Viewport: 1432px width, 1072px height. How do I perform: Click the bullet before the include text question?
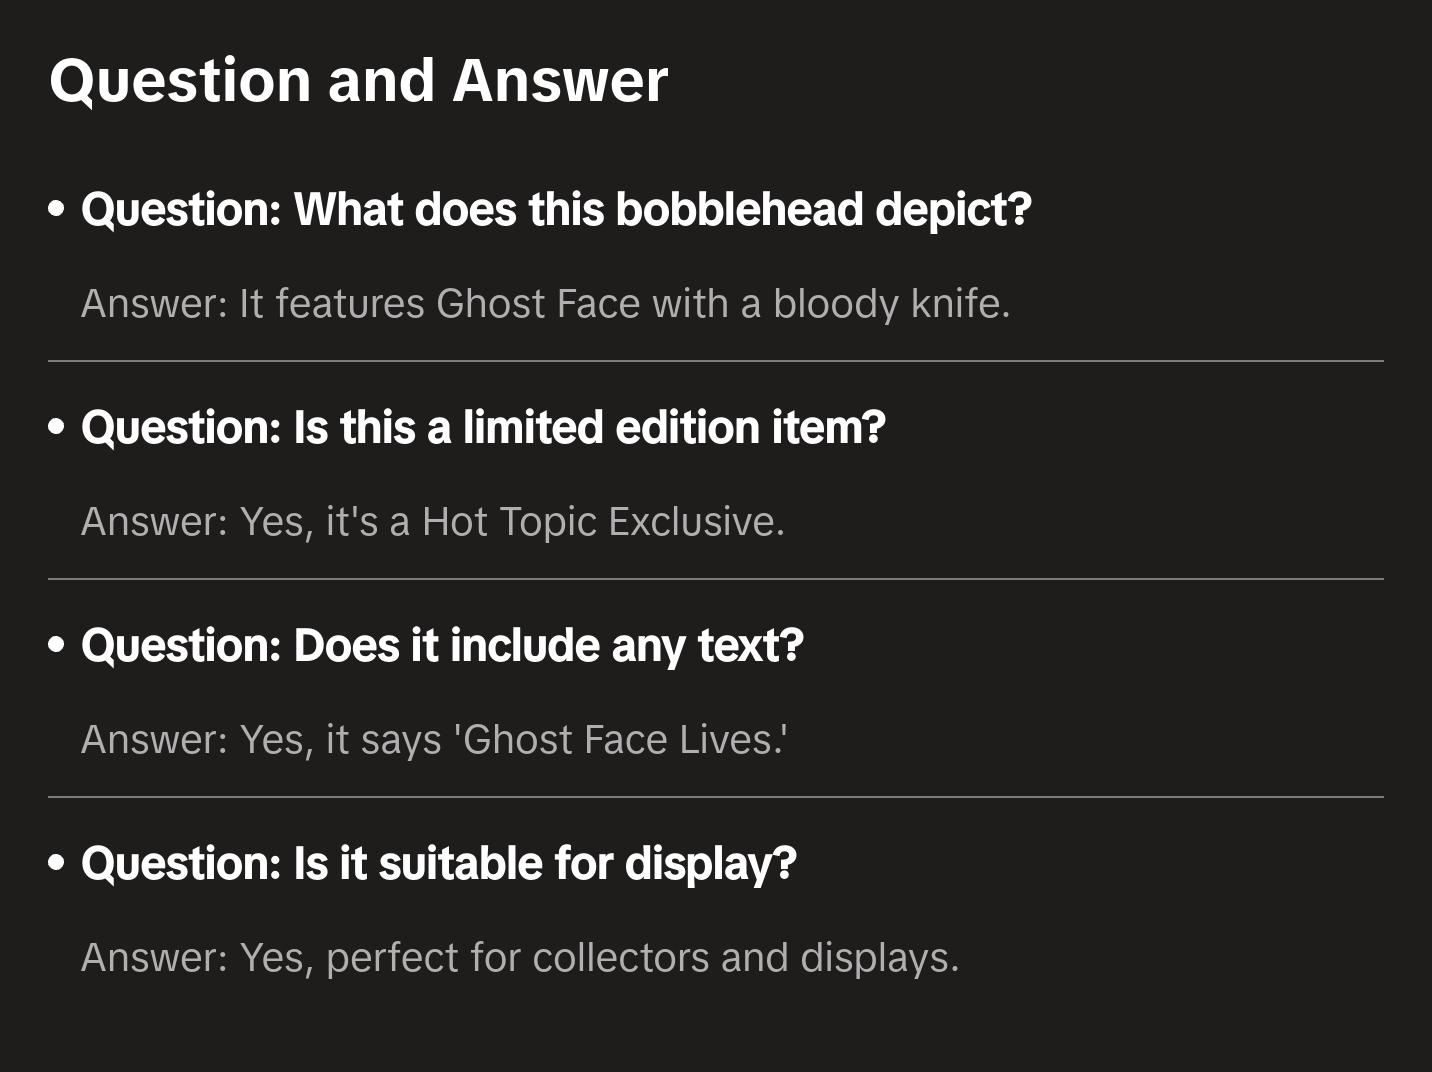(57, 645)
